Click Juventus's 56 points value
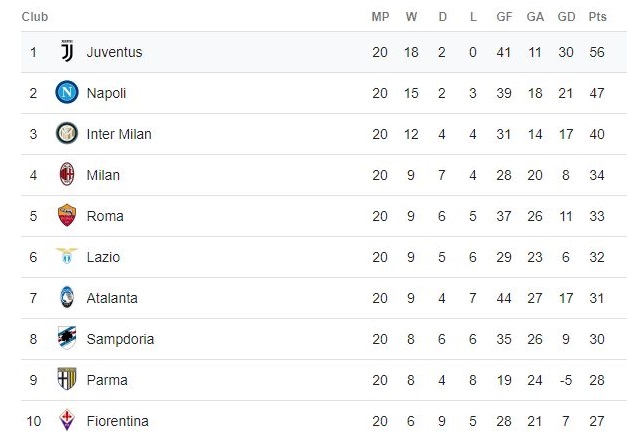Screen dimensions: 627x439 click(x=597, y=52)
